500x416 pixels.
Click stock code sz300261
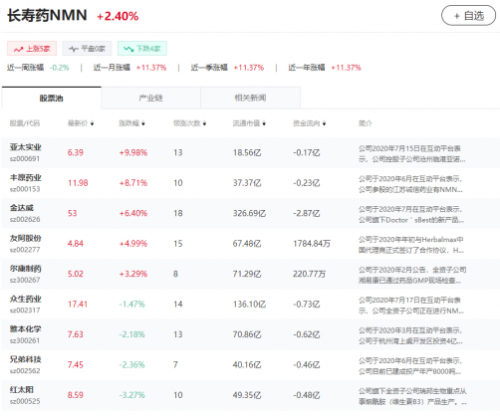coord(25,341)
